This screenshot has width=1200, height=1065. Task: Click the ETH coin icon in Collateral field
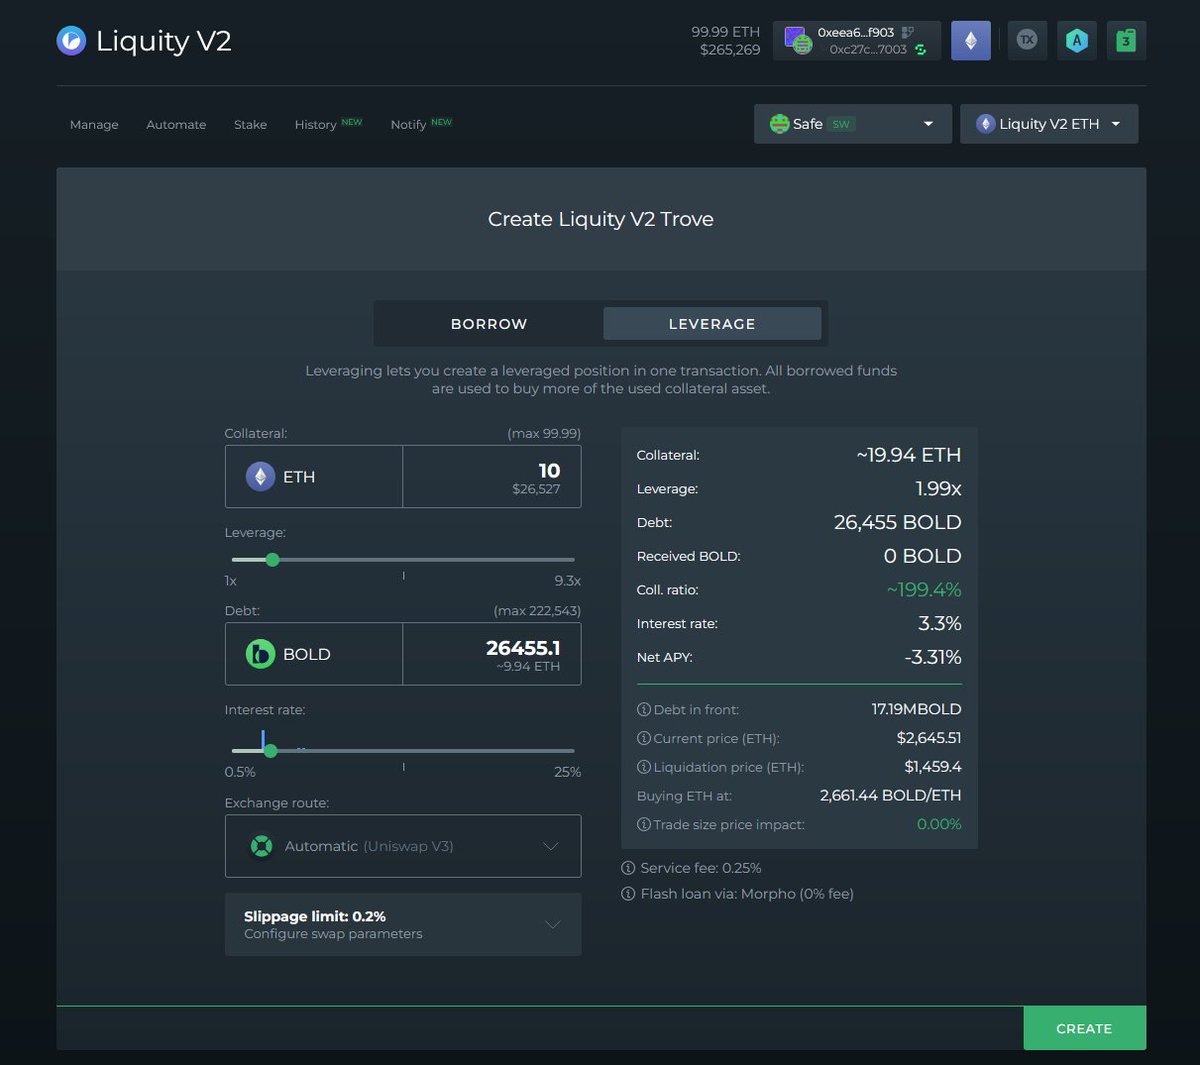(260, 477)
